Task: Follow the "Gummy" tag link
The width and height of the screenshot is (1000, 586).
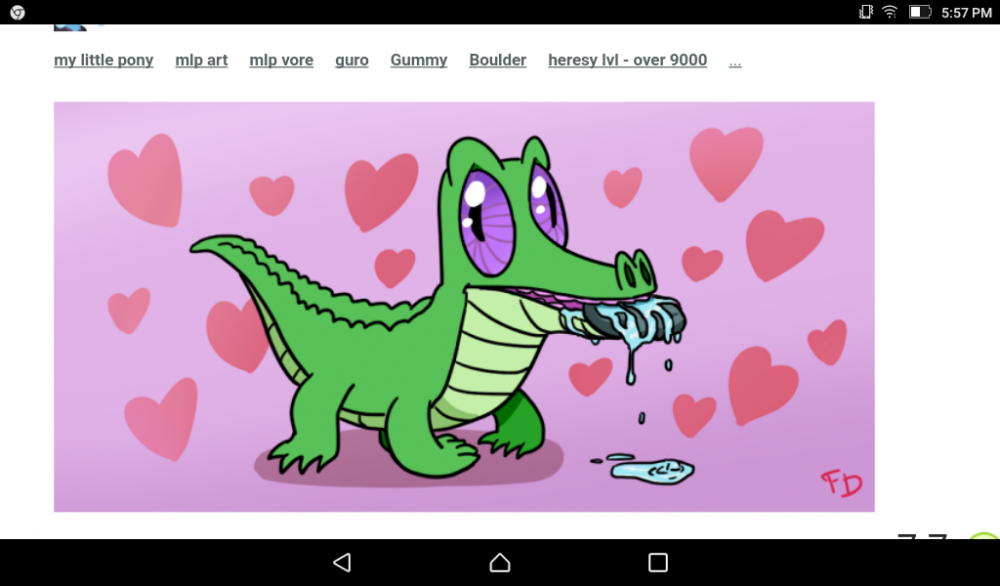Action: [x=418, y=60]
